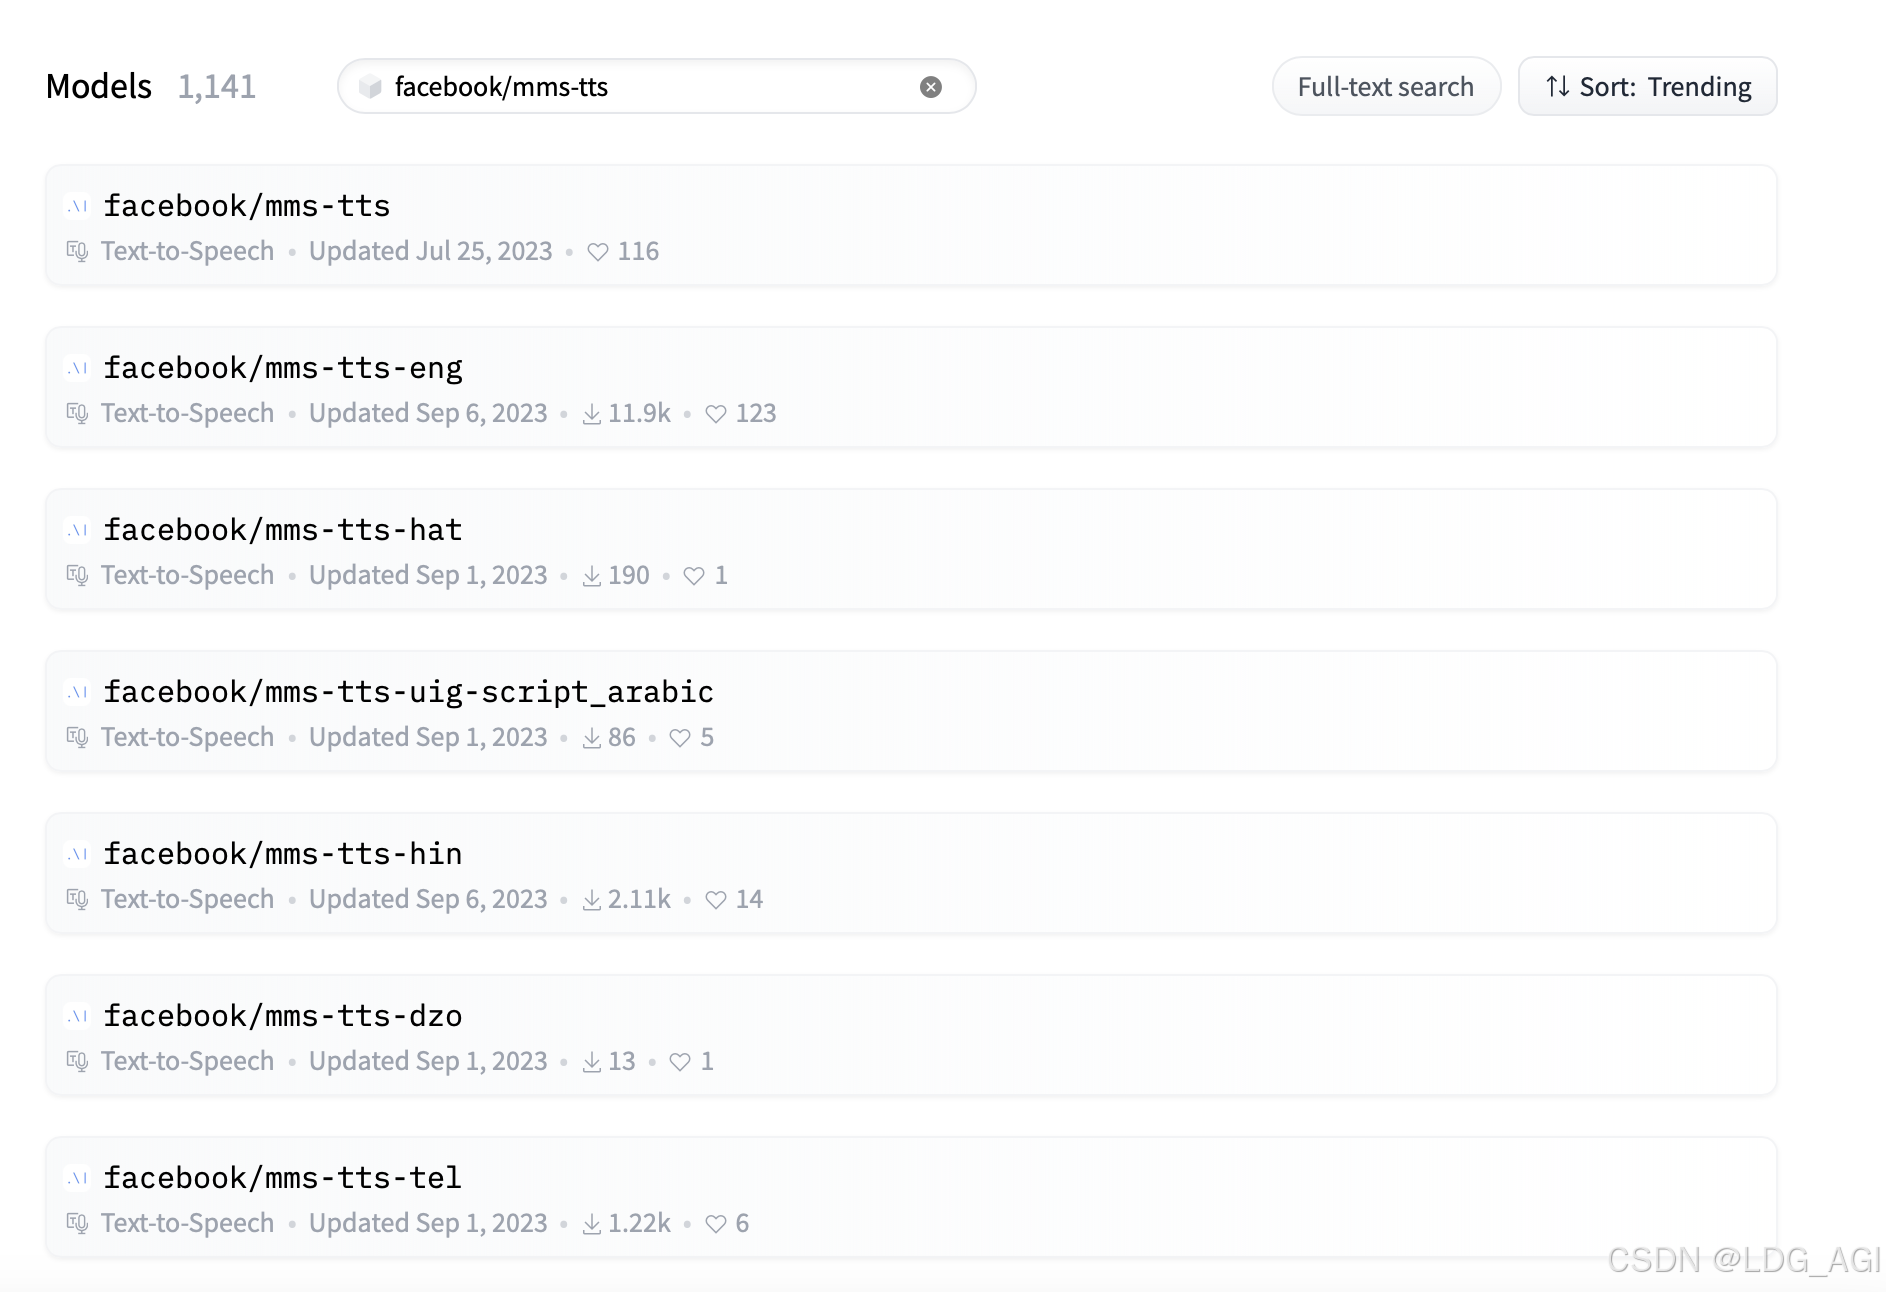
Task: Click the download icon next to 11.9k
Action: 590,413
